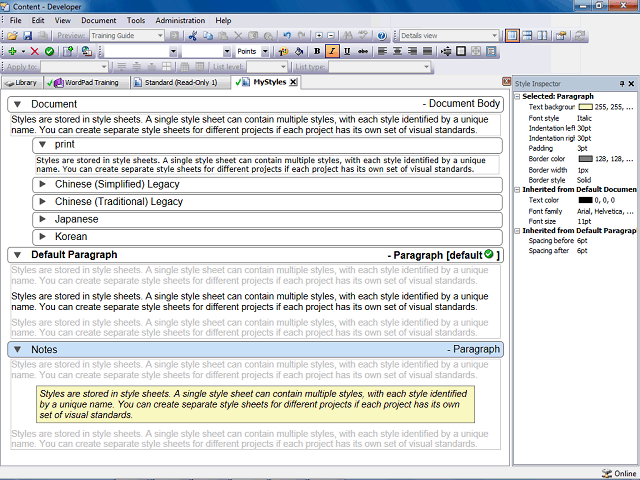This screenshot has width=640, height=480.
Task: Click the Text background color swatch
Action: [585, 107]
